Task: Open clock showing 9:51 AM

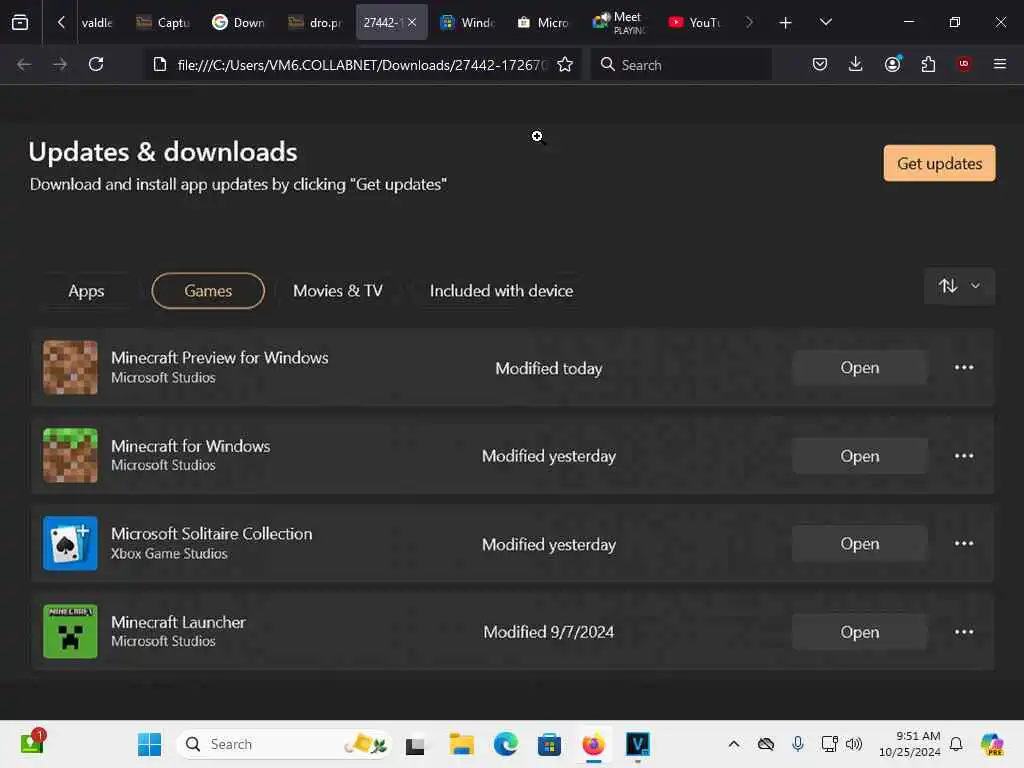Action: point(910,744)
